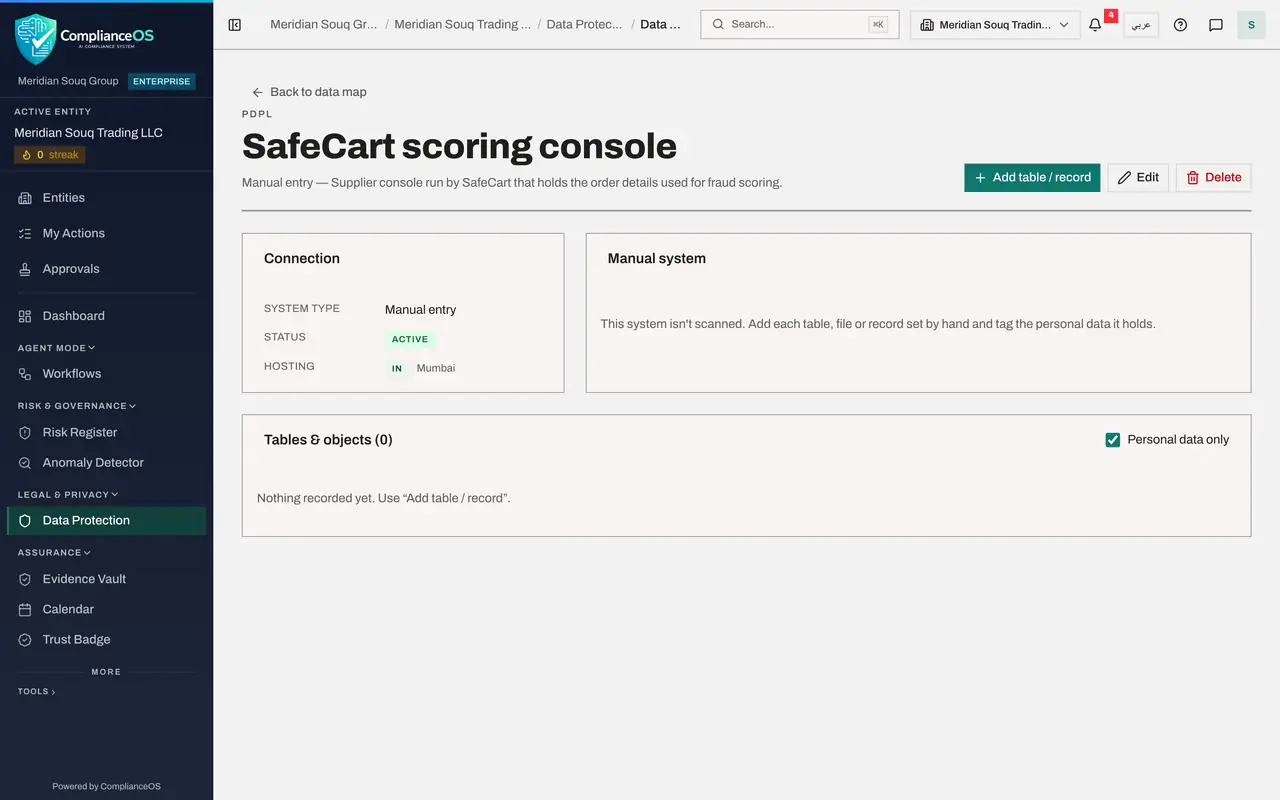The width and height of the screenshot is (1280, 800).
Task: Go back to data map
Action: [x=309, y=92]
